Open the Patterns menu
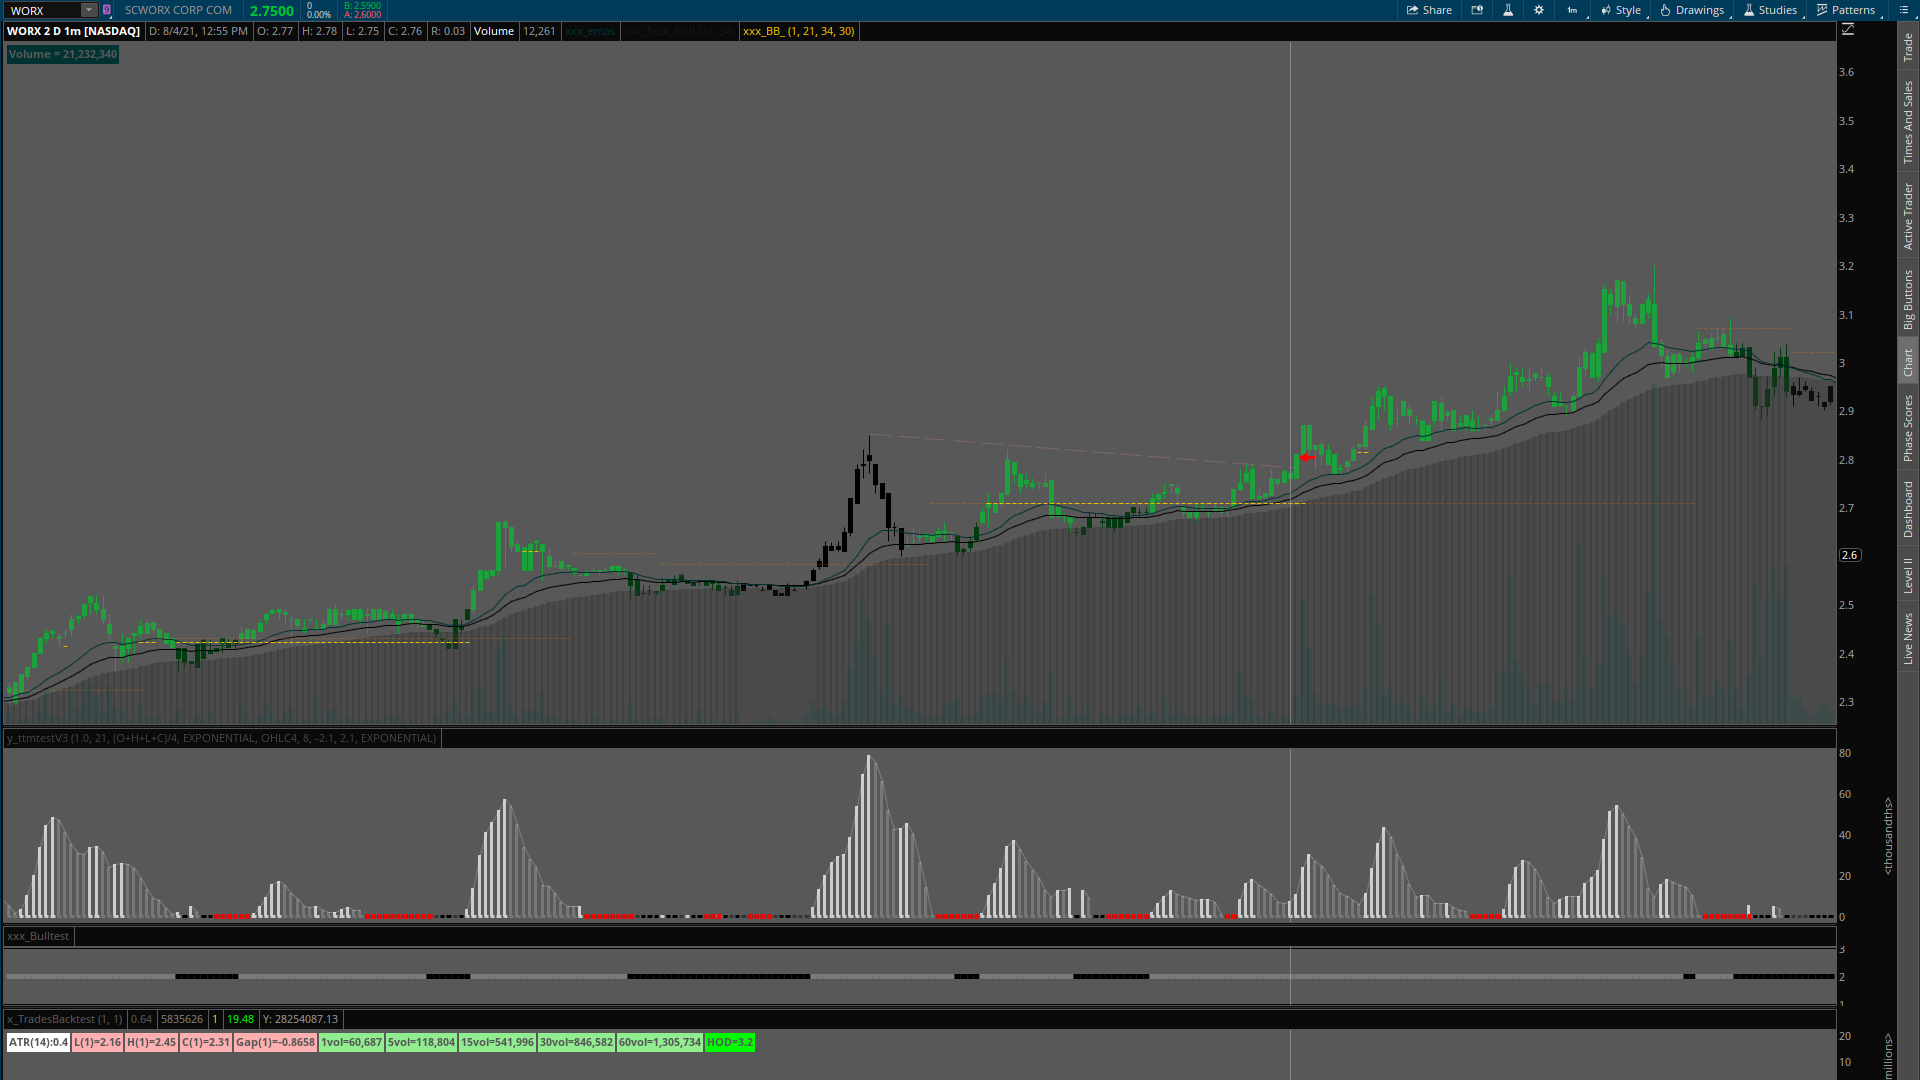 pos(1845,10)
